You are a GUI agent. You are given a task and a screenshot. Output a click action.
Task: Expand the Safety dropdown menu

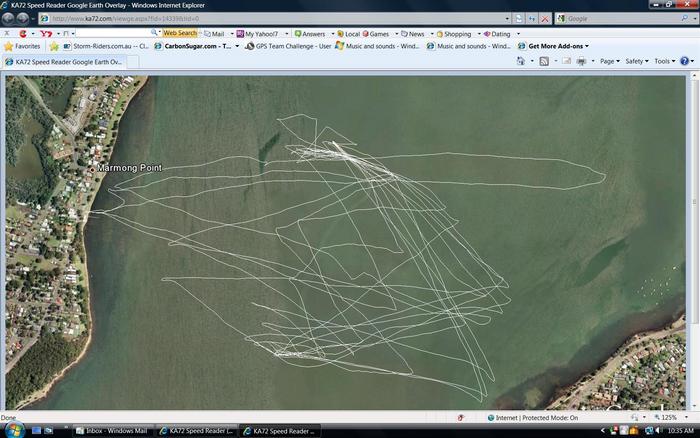point(637,61)
